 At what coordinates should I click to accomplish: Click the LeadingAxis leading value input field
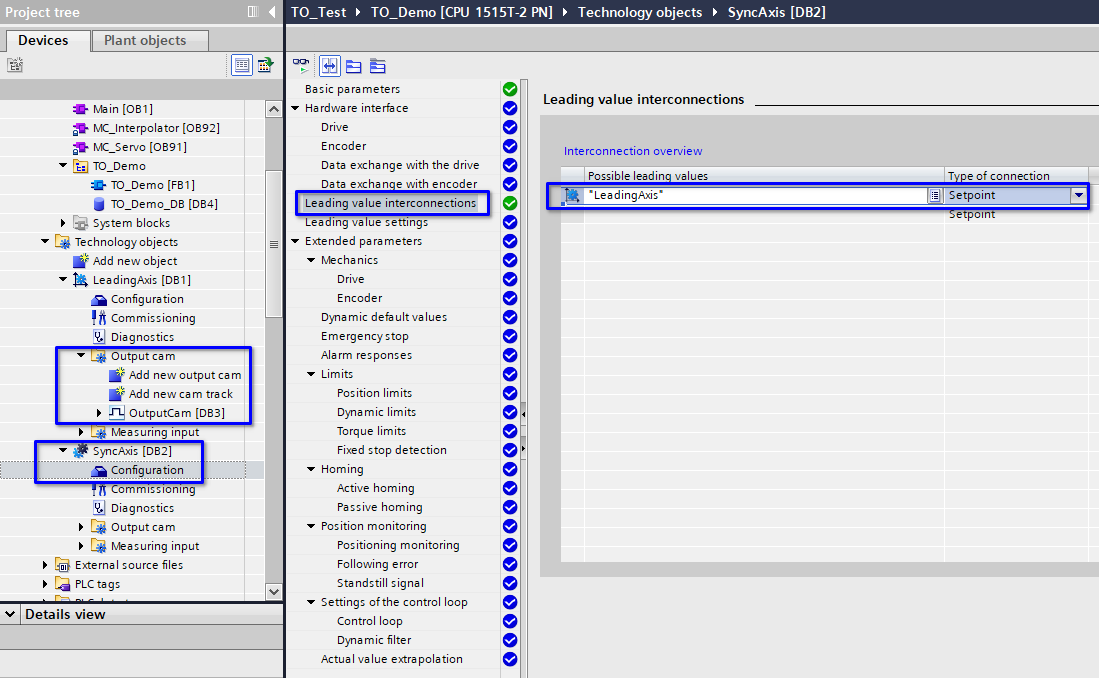pyautogui.click(x=755, y=196)
